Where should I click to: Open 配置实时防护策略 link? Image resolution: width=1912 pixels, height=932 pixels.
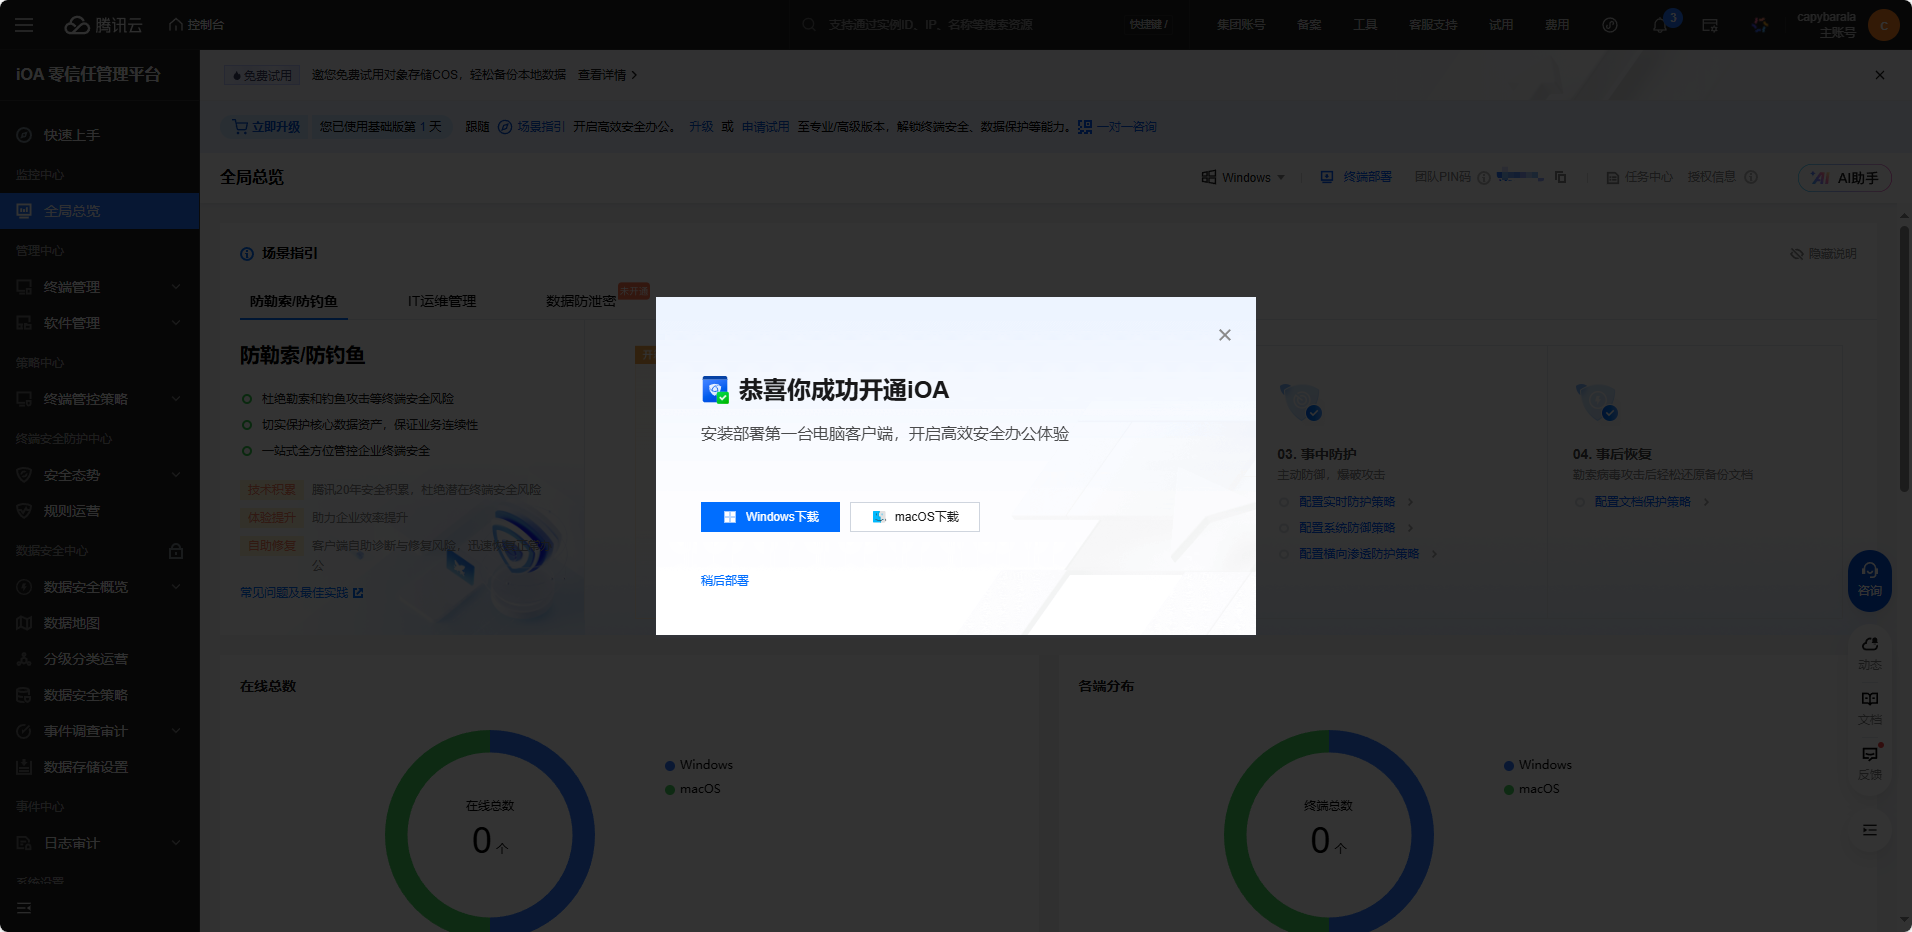pos(1347,502)
